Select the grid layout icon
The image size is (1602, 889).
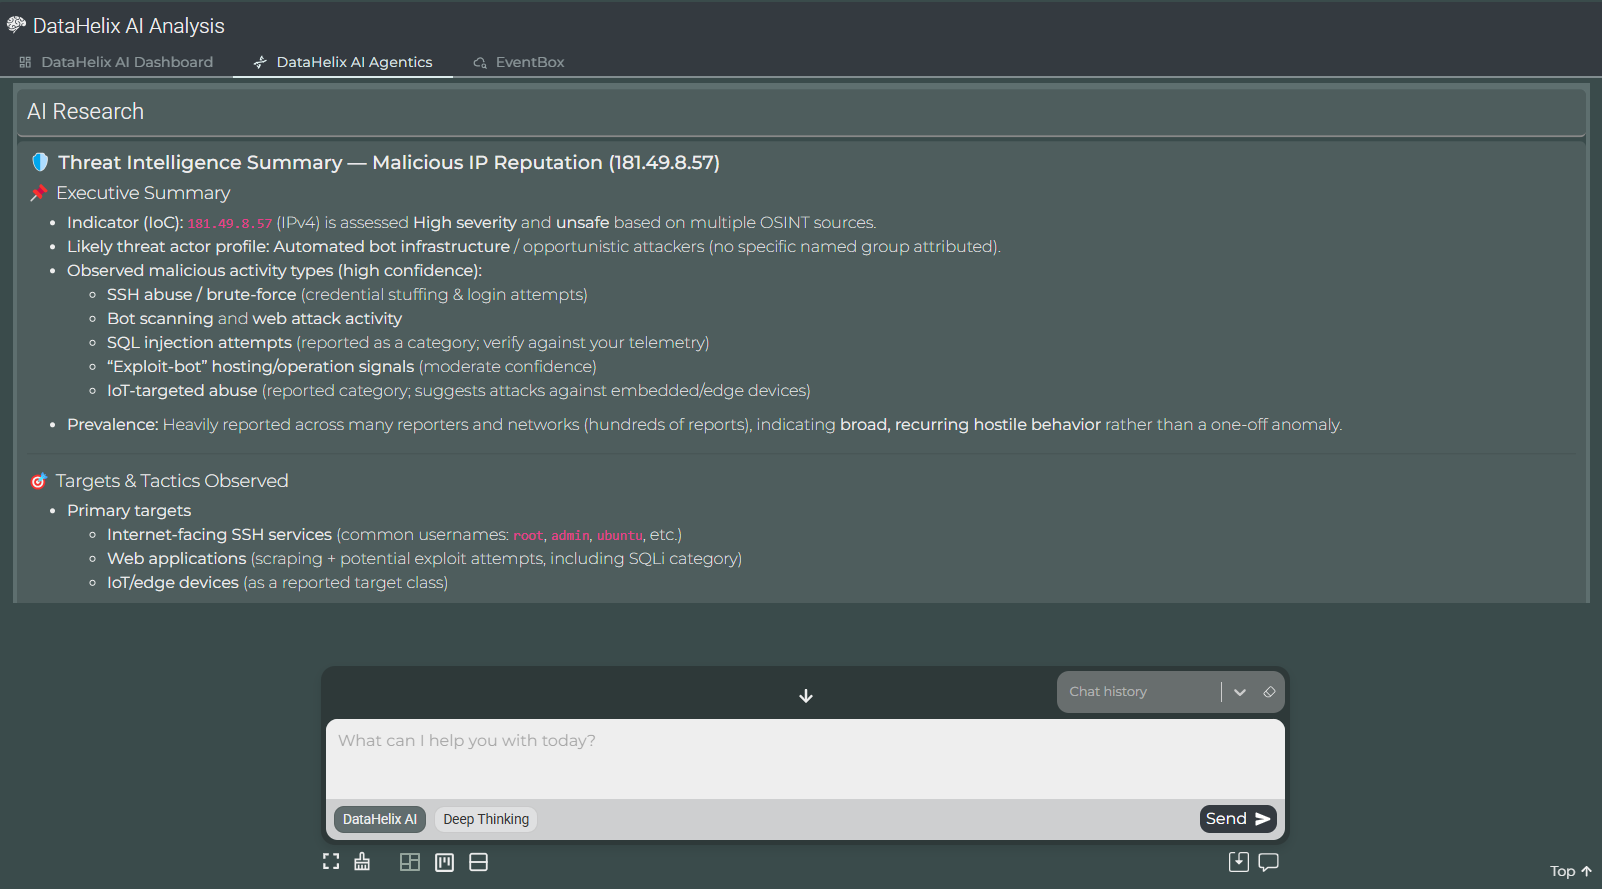click(410, 862)
